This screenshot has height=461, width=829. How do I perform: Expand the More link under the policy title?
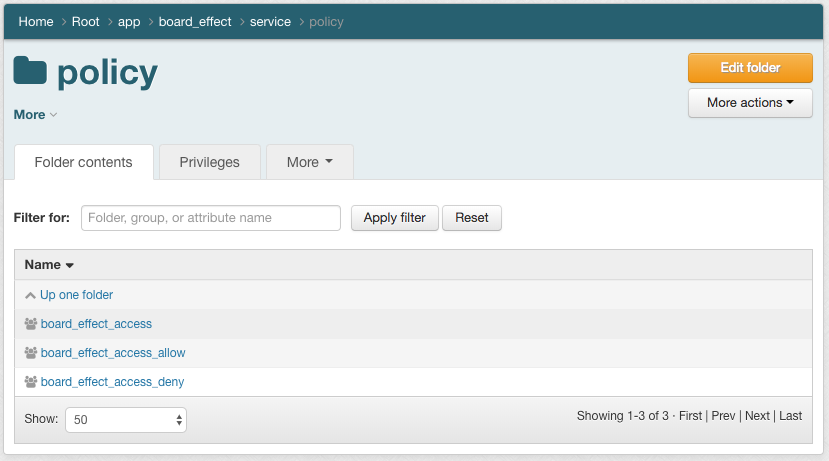pos(35,115)
